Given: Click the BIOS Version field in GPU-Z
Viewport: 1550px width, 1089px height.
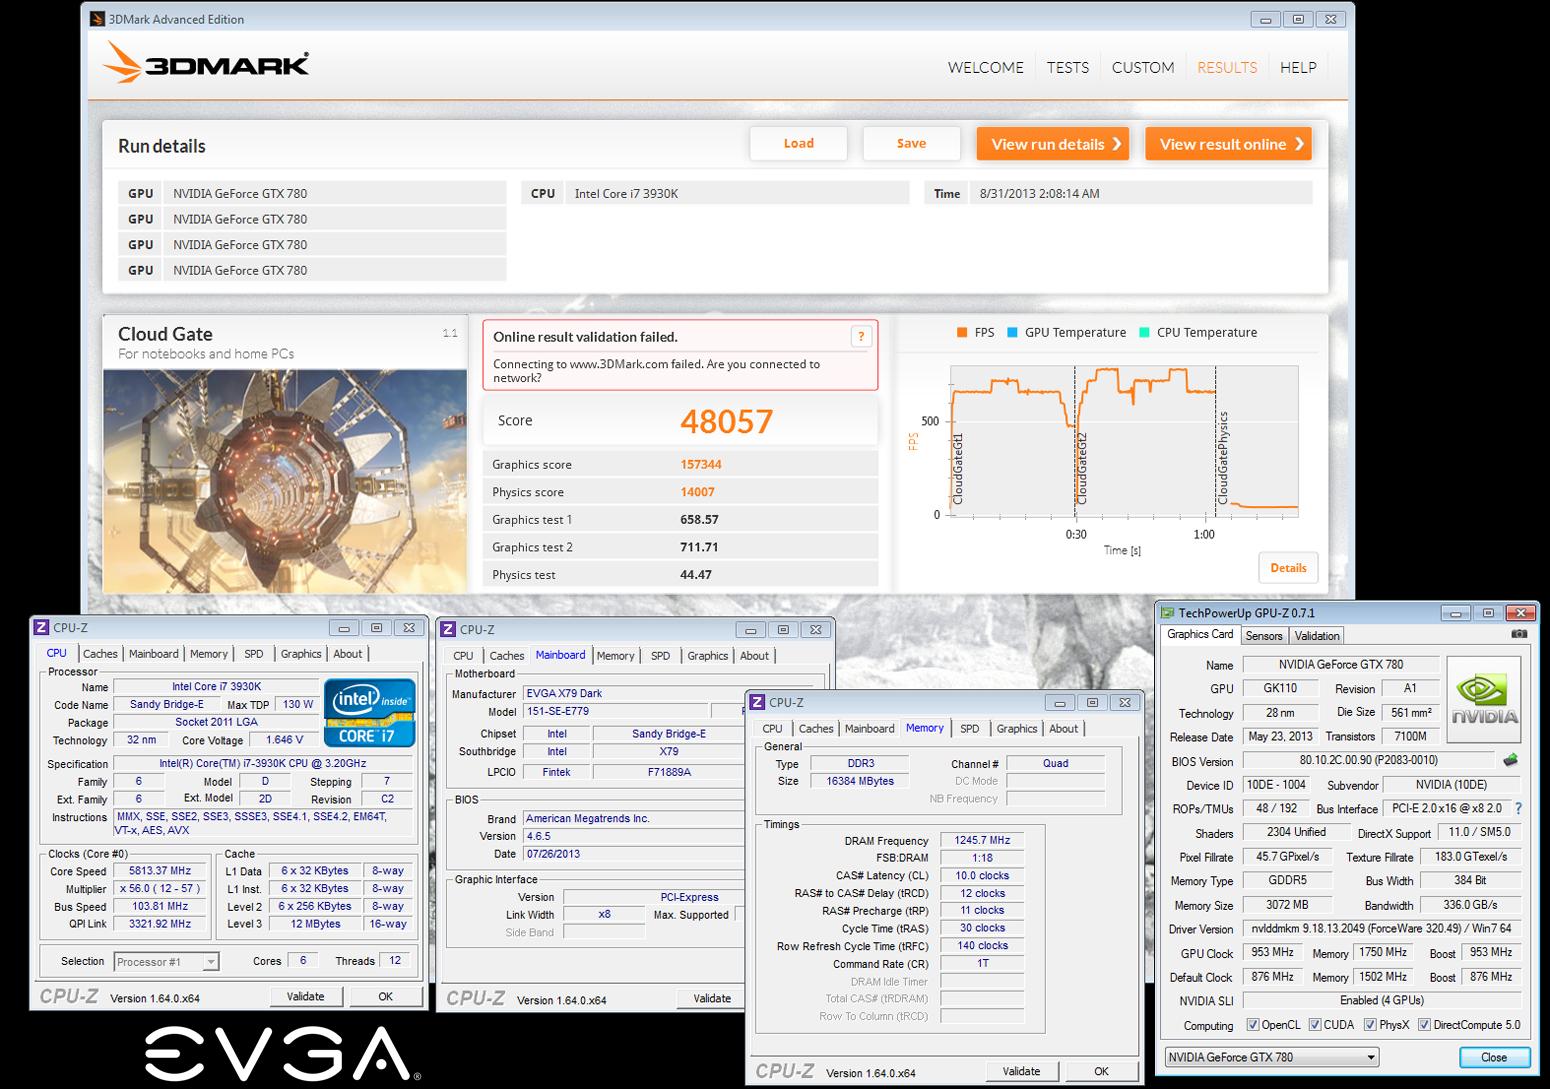Looking at the screenshot, I should [x=1368, y=760].
